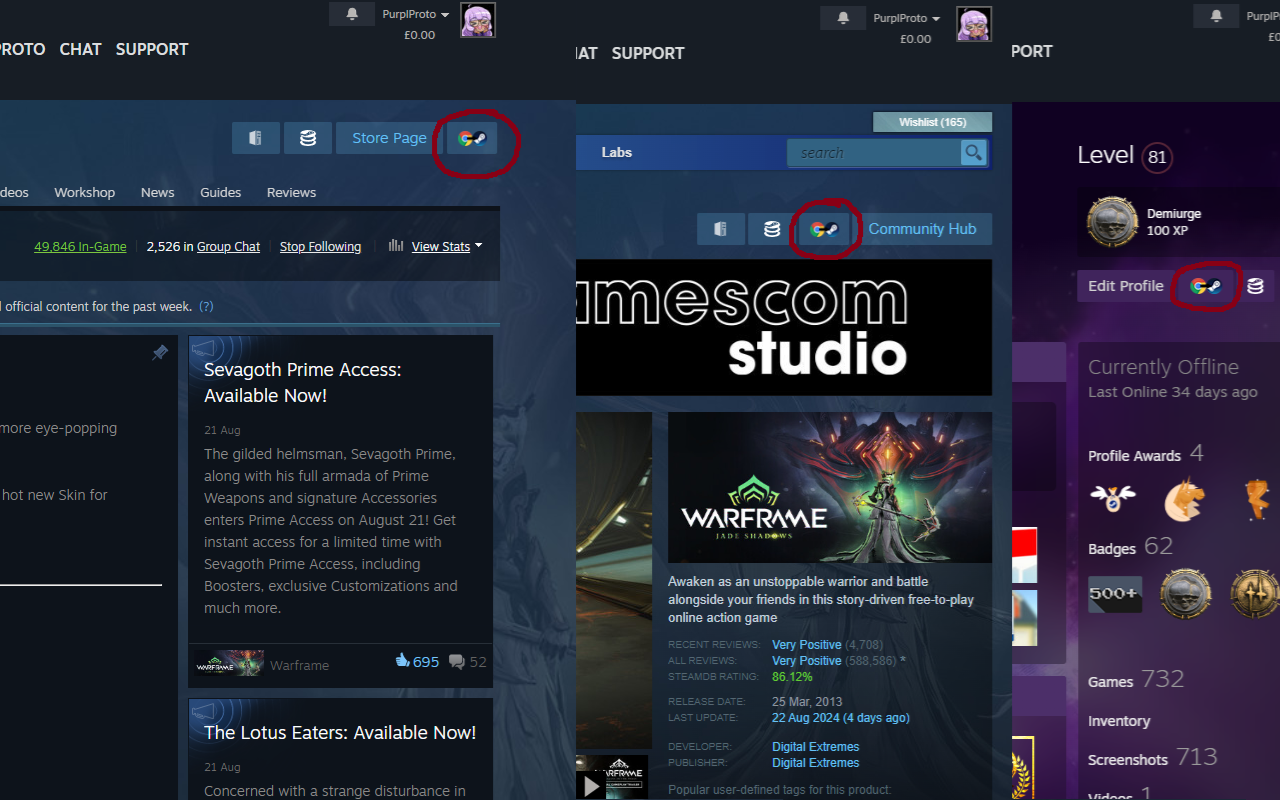
Task: Open the PurplProto dropdown in the center header
Action: click(902, 17)
